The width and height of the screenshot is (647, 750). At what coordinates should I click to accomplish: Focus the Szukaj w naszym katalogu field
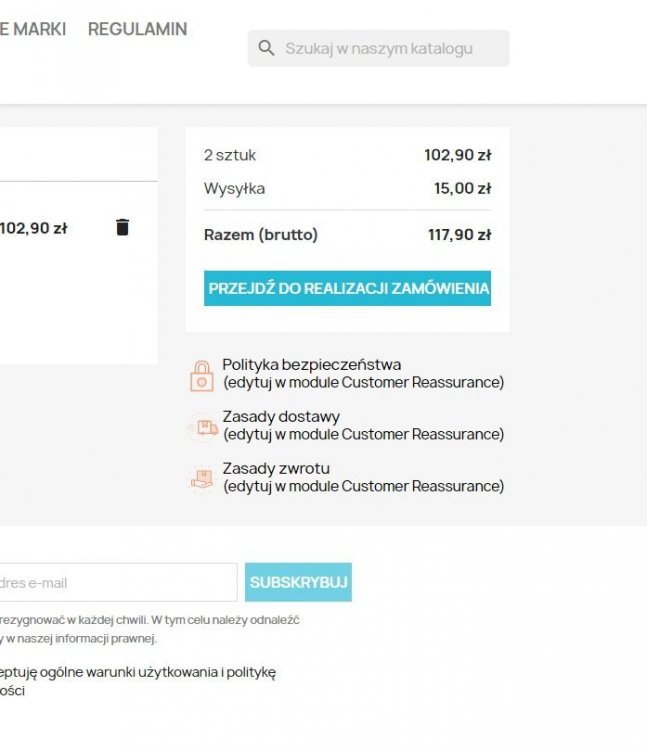click(379, 48)
